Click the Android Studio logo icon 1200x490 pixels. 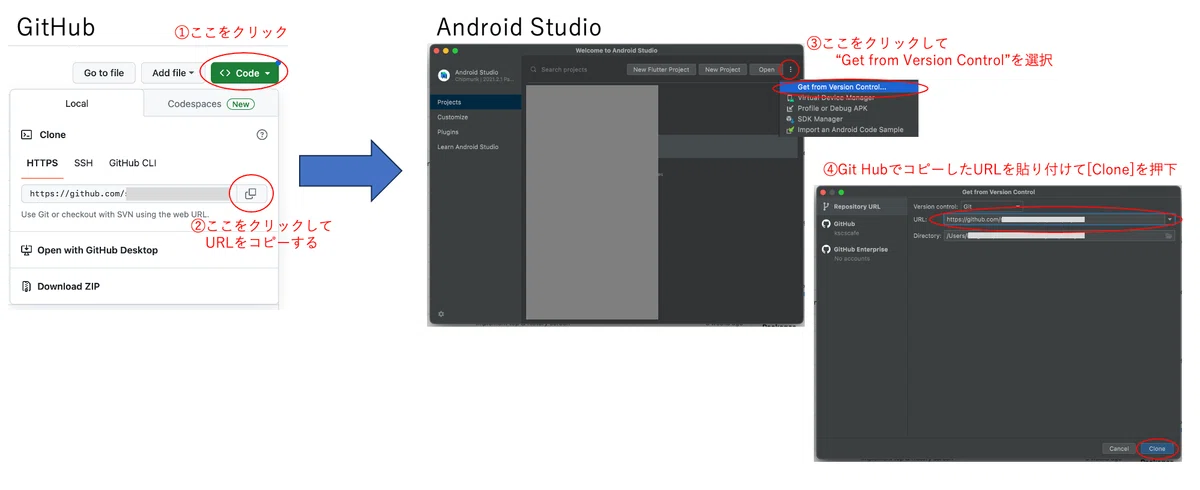pos(443,73)
